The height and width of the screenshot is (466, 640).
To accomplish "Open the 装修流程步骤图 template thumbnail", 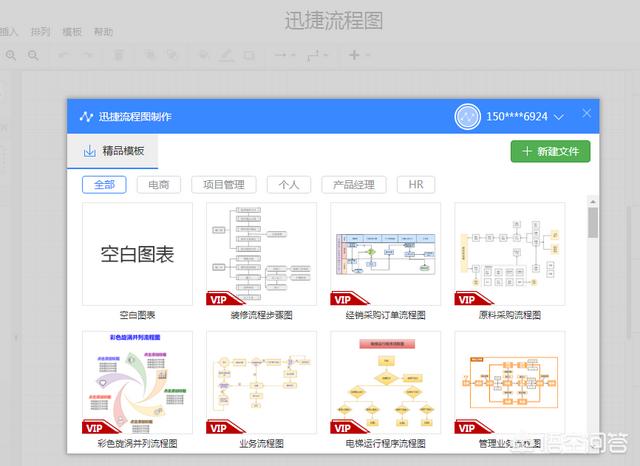I will click(261, 254).
